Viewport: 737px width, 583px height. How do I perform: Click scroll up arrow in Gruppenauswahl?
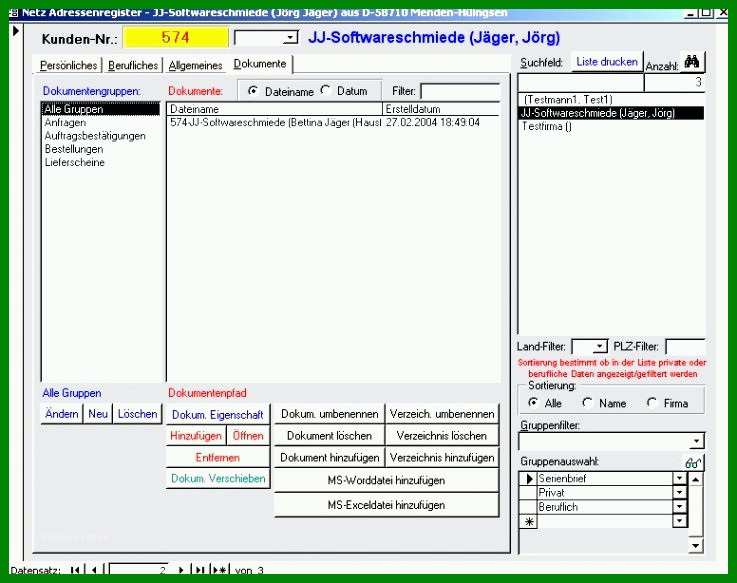click(x=696, y=479)
